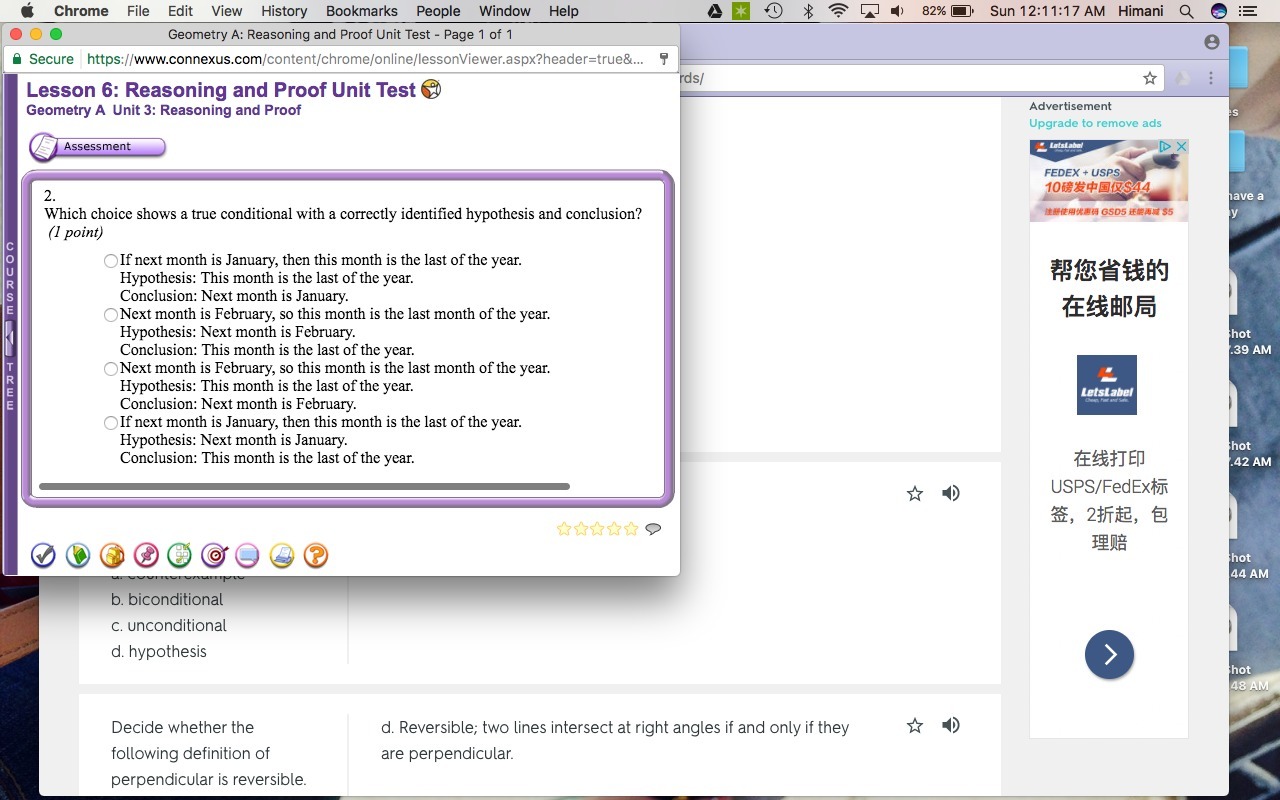This screenshot has width=1280, height=800.
Task: Select first answer with hypothesis 'This month is the last'
Action: pyautogui.click(x=111, y=261)
